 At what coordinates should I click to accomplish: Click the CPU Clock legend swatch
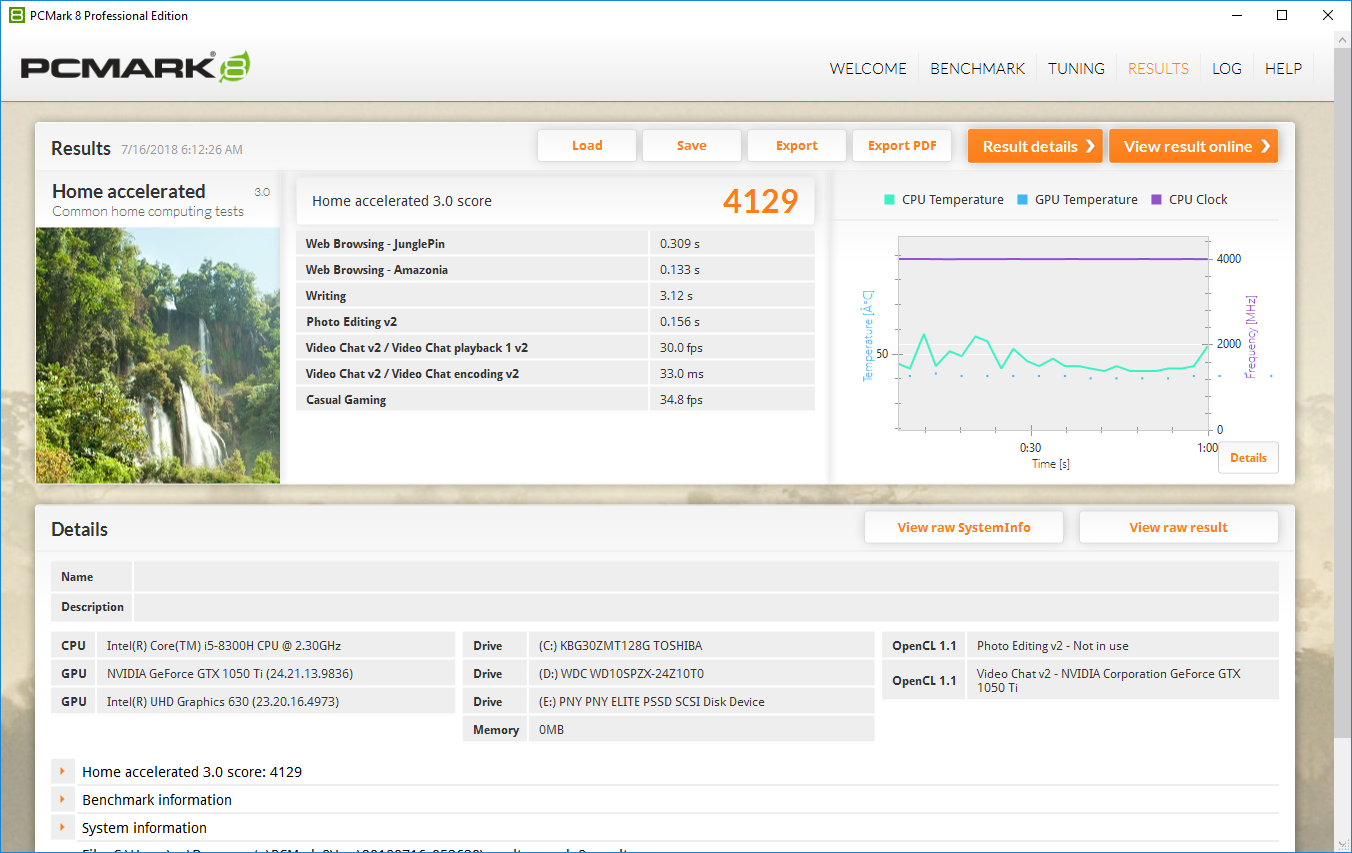tap(1156, 199)
